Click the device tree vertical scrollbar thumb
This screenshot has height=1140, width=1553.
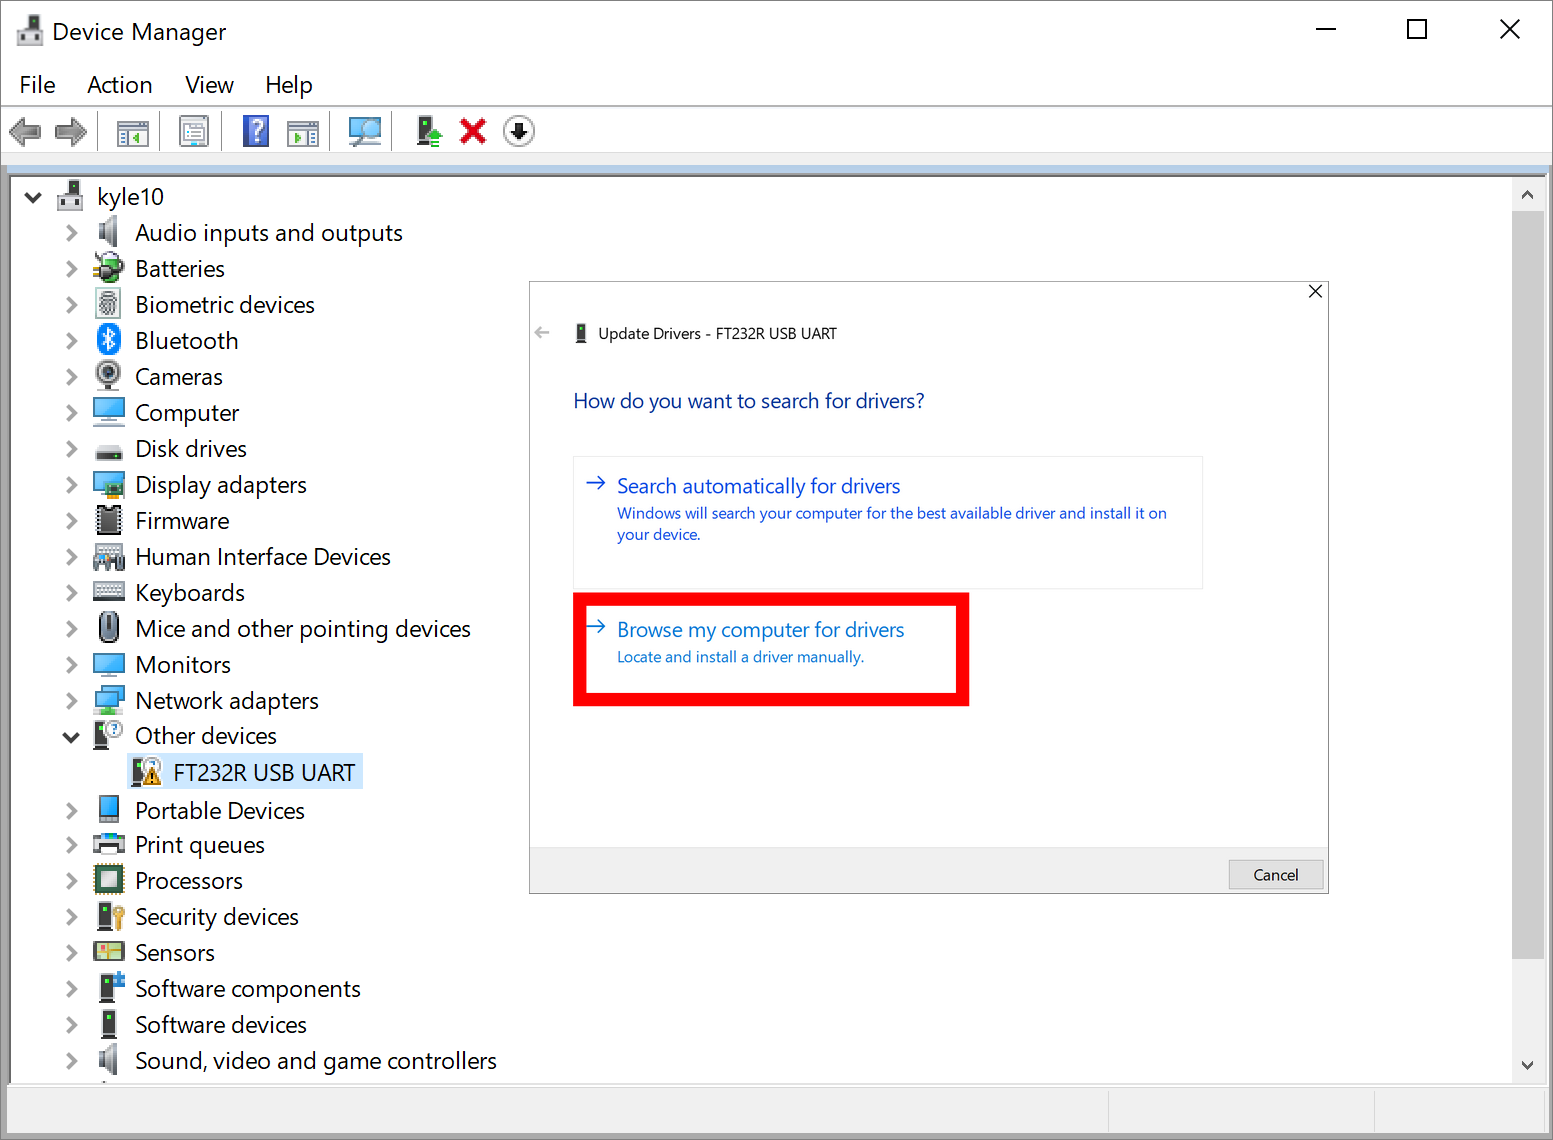coord(1527,585)
